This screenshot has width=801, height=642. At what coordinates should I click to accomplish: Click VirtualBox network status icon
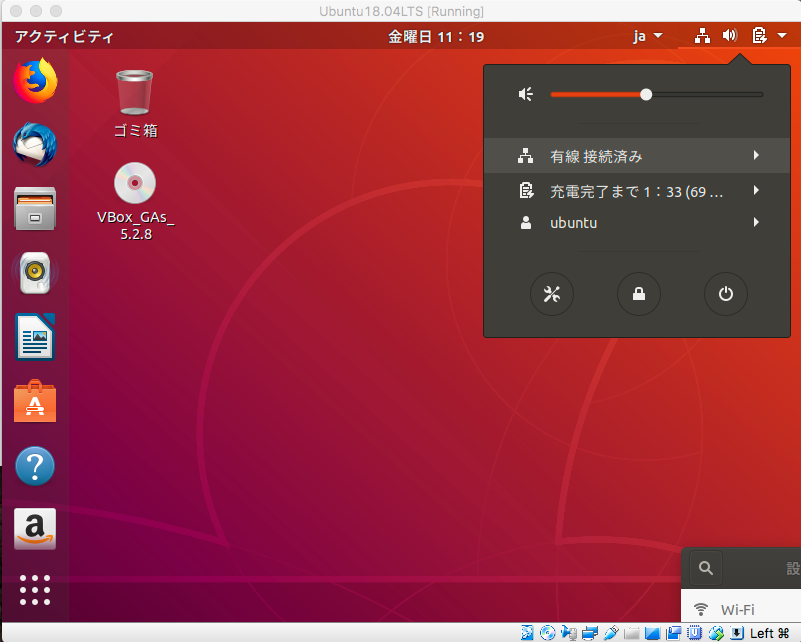590,633
